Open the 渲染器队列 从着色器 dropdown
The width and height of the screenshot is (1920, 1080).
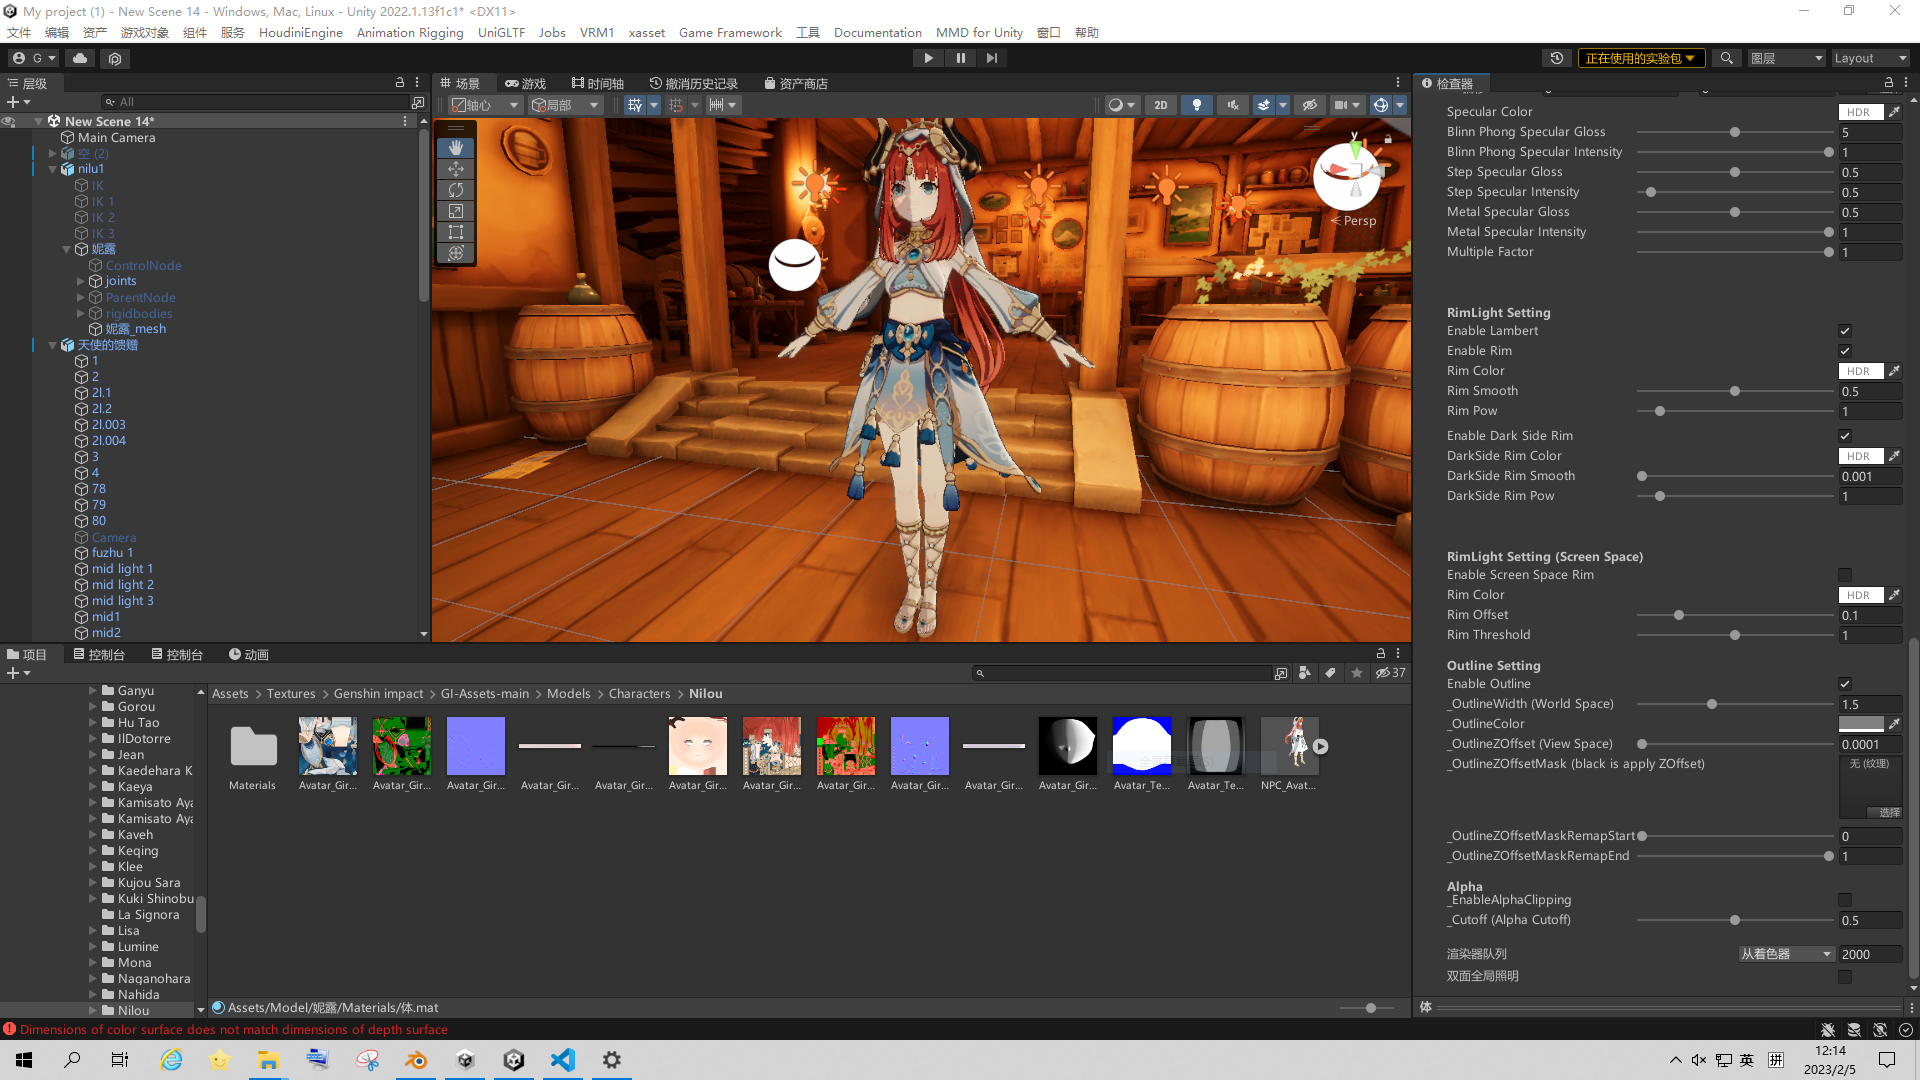coord(1786,954)
